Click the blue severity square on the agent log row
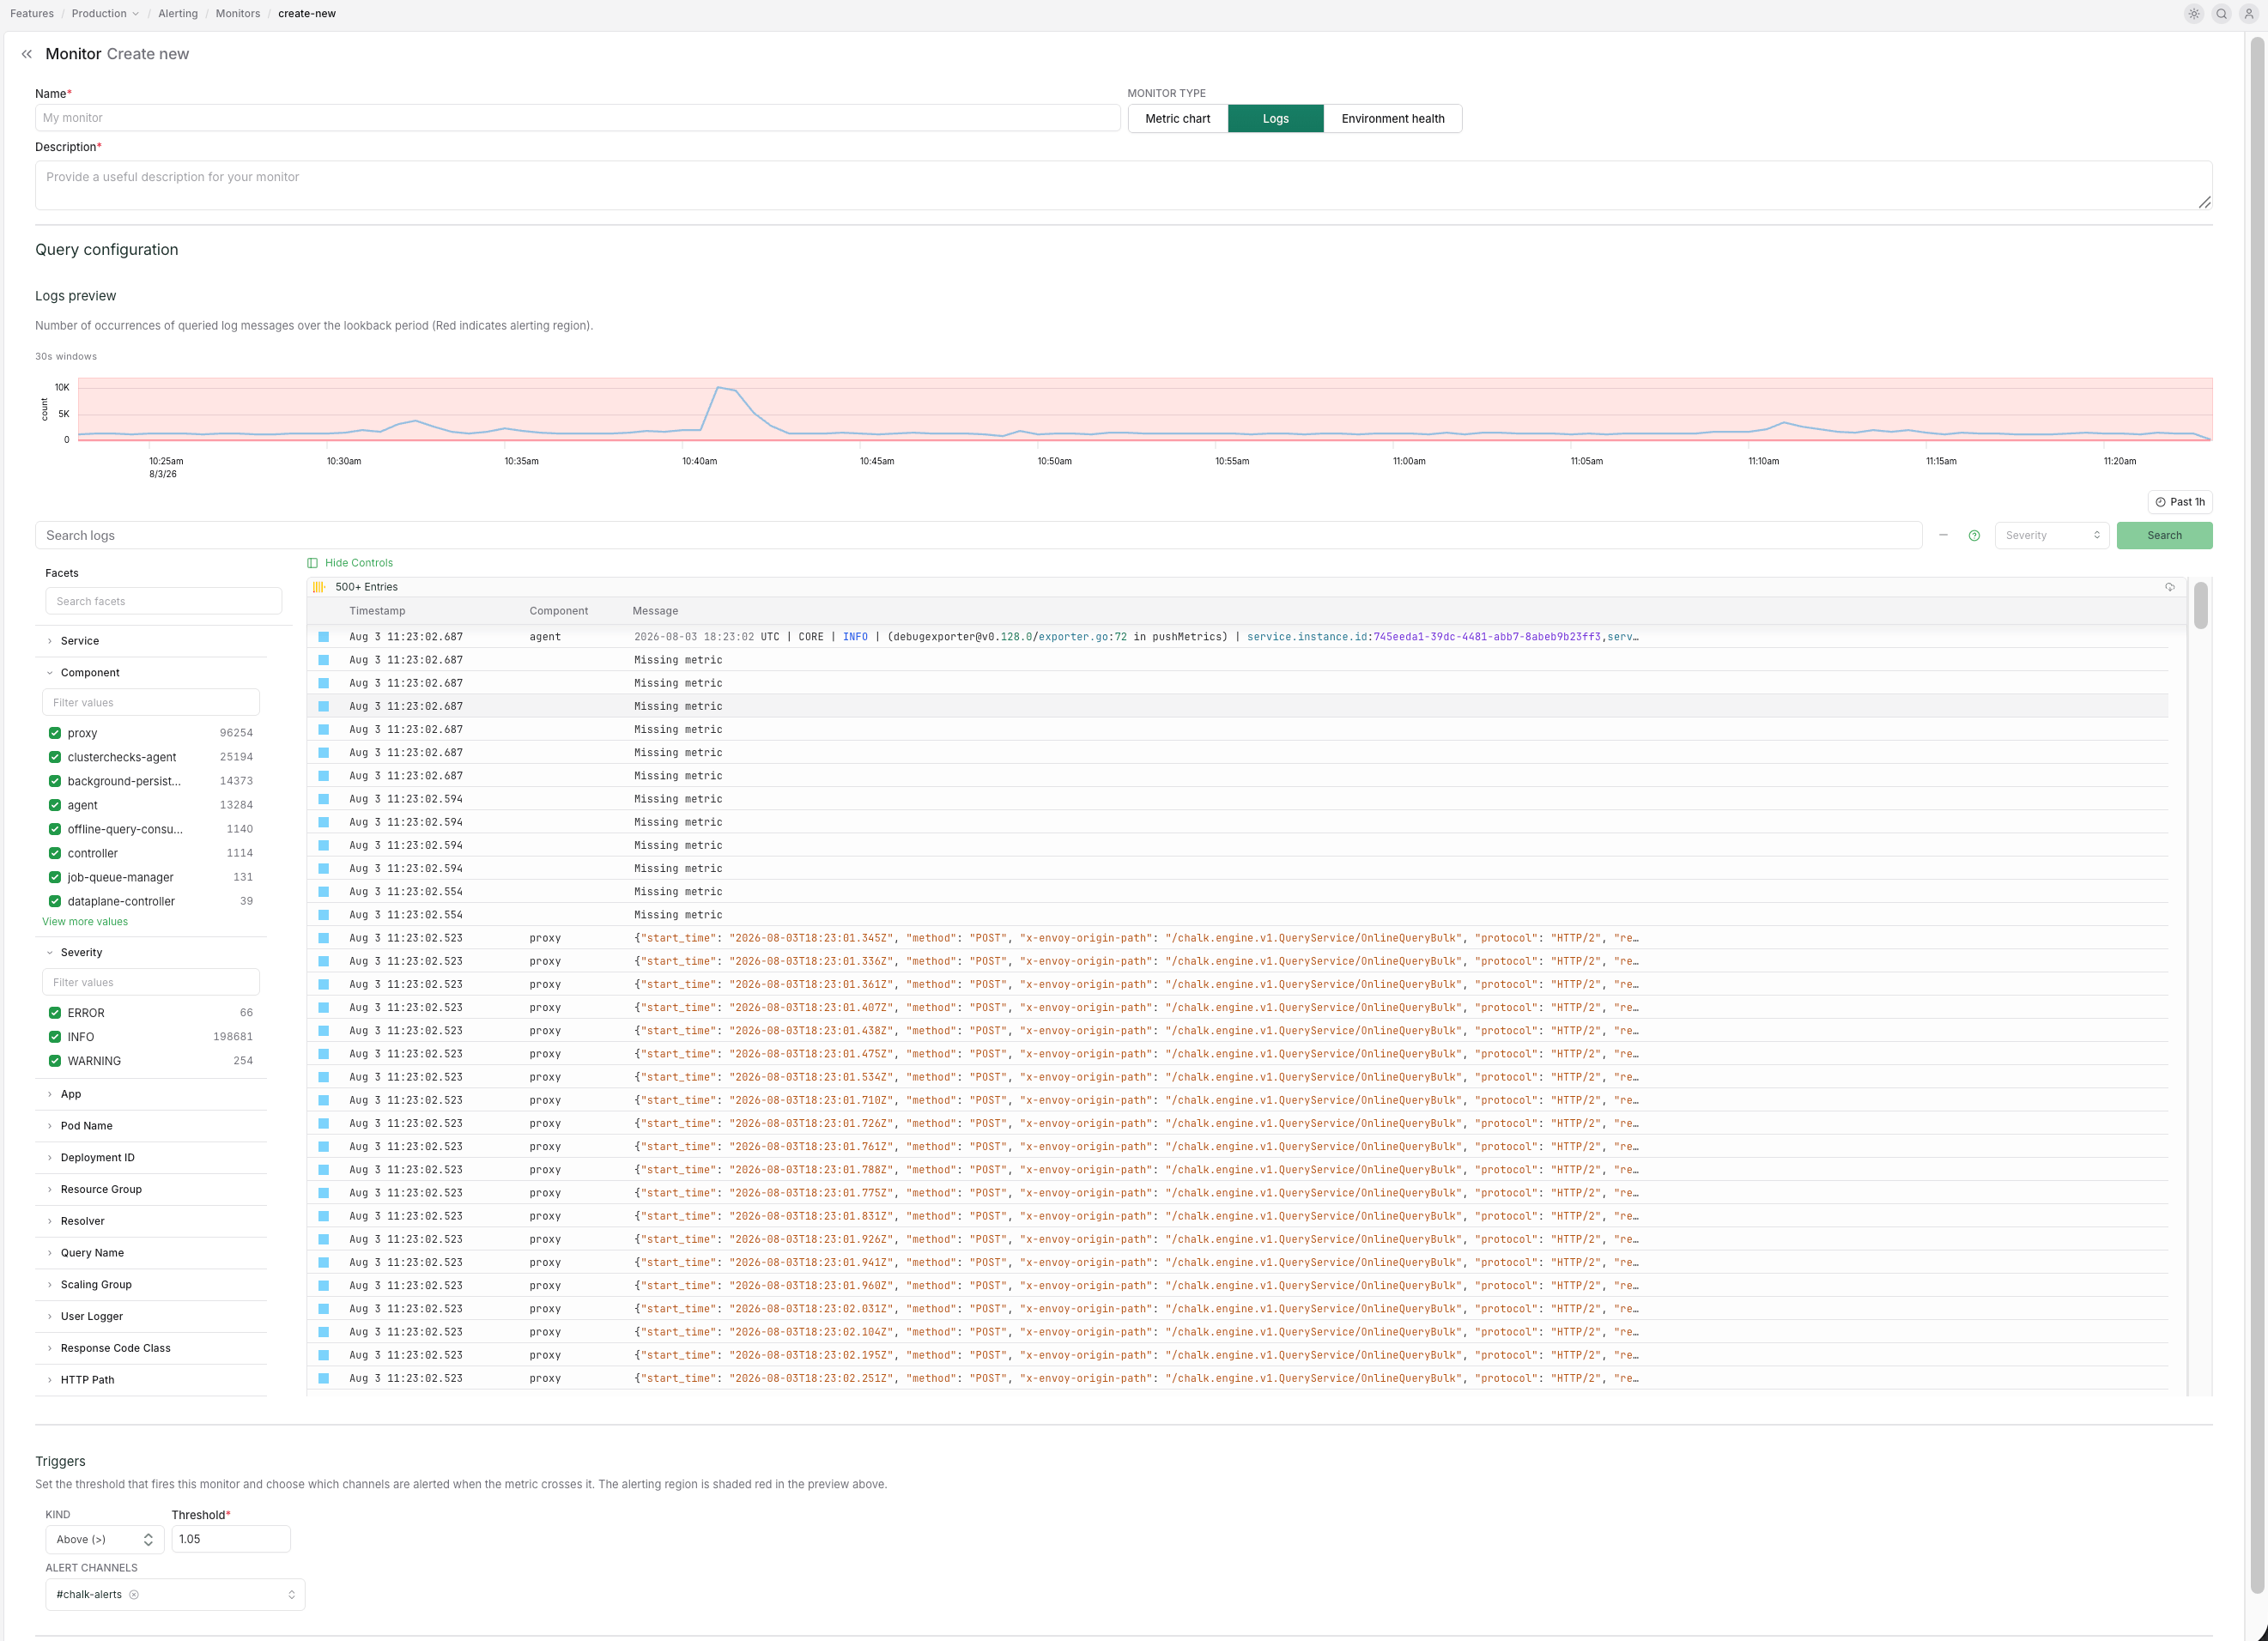The height and width of the screenshot is (1641, 2268). (x=324, y=637)
